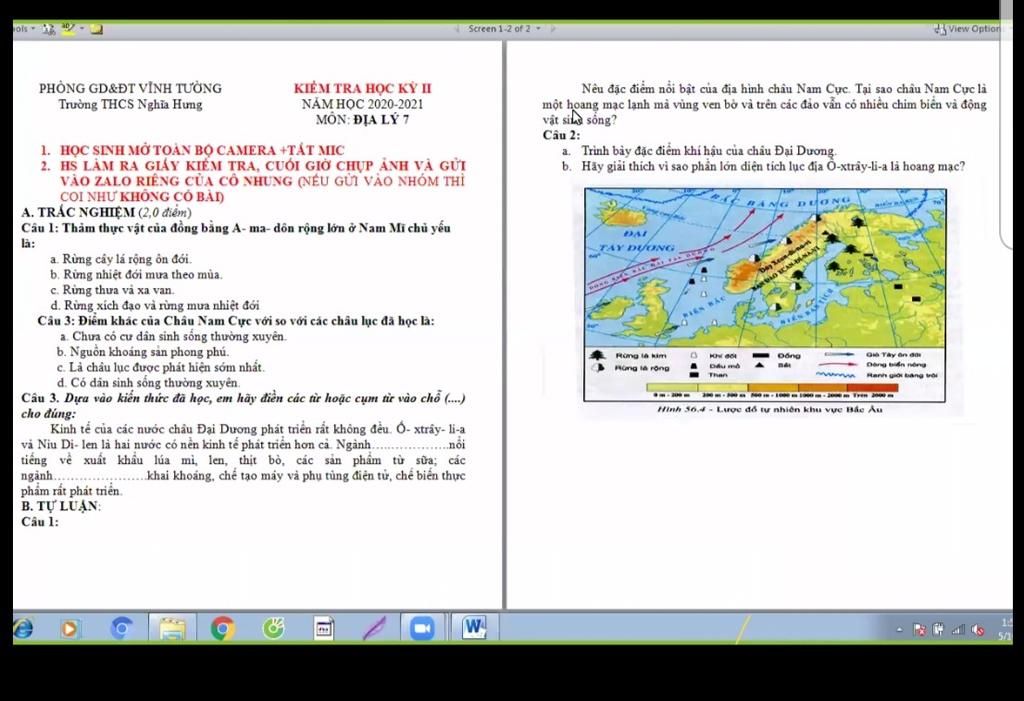Viewport: 1024px width, 701px height.
Task: Click 'a. Trình bày đặc điểm khí hậu của châu Đại Dương'
Action: [699, 151]
